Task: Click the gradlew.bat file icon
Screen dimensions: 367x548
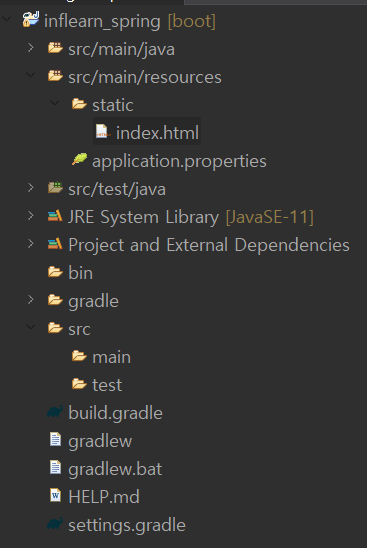Action: tap(55, 468)
